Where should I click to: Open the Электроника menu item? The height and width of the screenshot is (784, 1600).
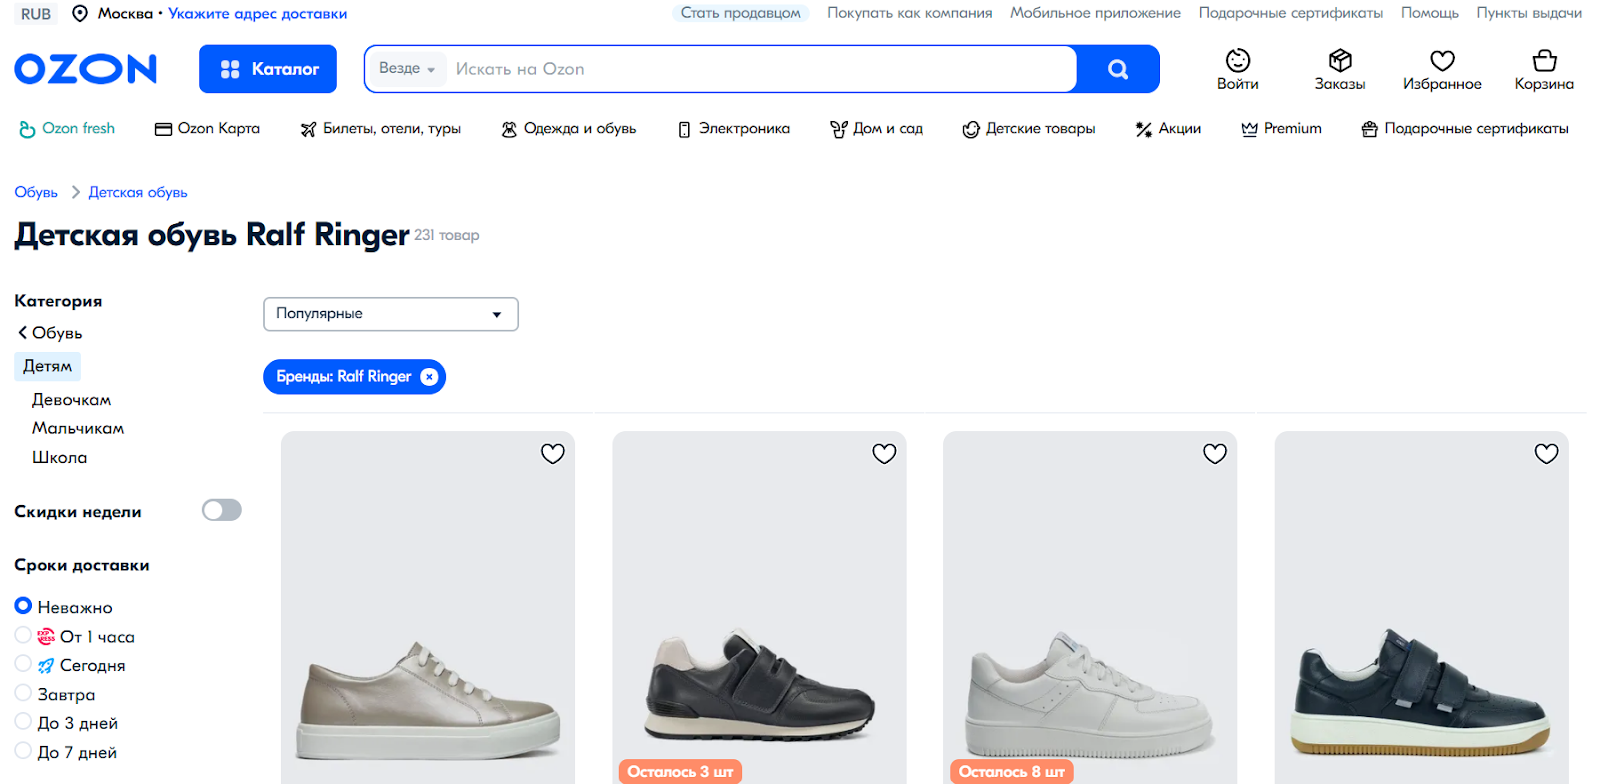click(734, 129)
